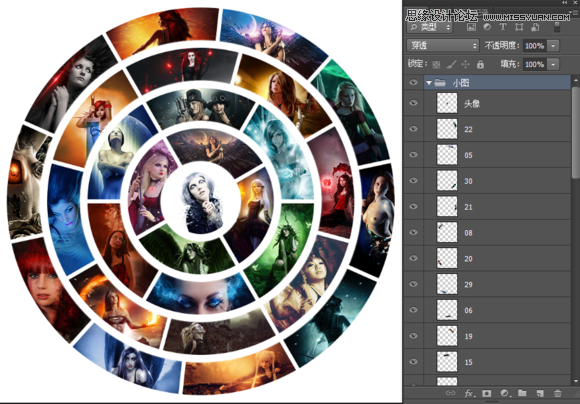Viewport: 580px width, 404px height.
Task: Lock transparent pixels icon
Action: [x=436, y=64]
